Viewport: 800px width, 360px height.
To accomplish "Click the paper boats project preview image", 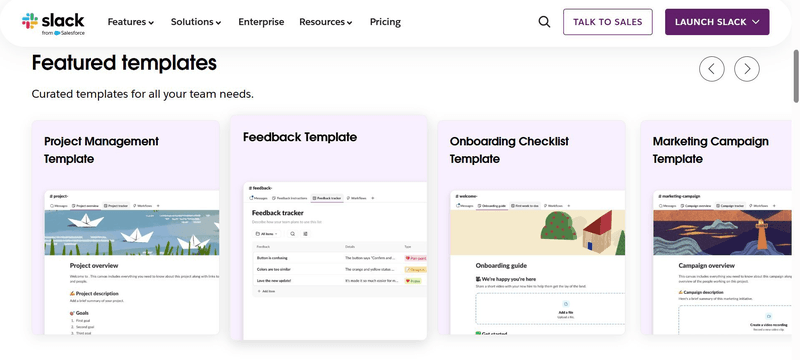I will pyautogui.click(x=132, y=233).
